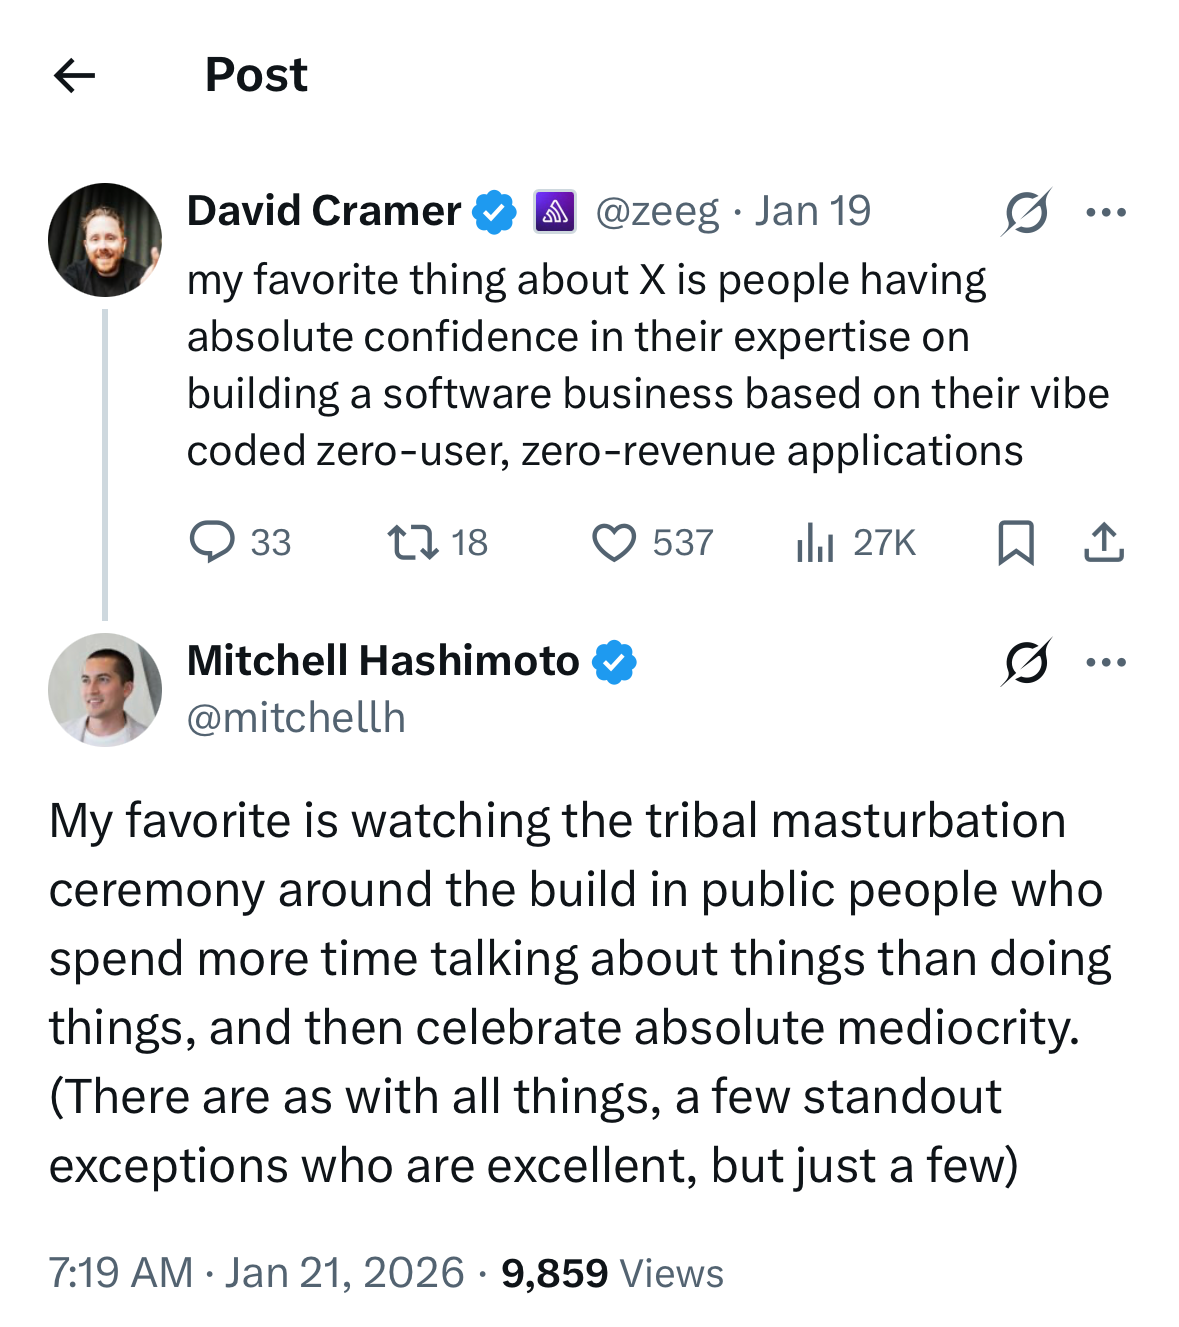The height and width of the screenshot is (1327, 1179).
Task: Click David Cramer's display name
Action: 324,212
